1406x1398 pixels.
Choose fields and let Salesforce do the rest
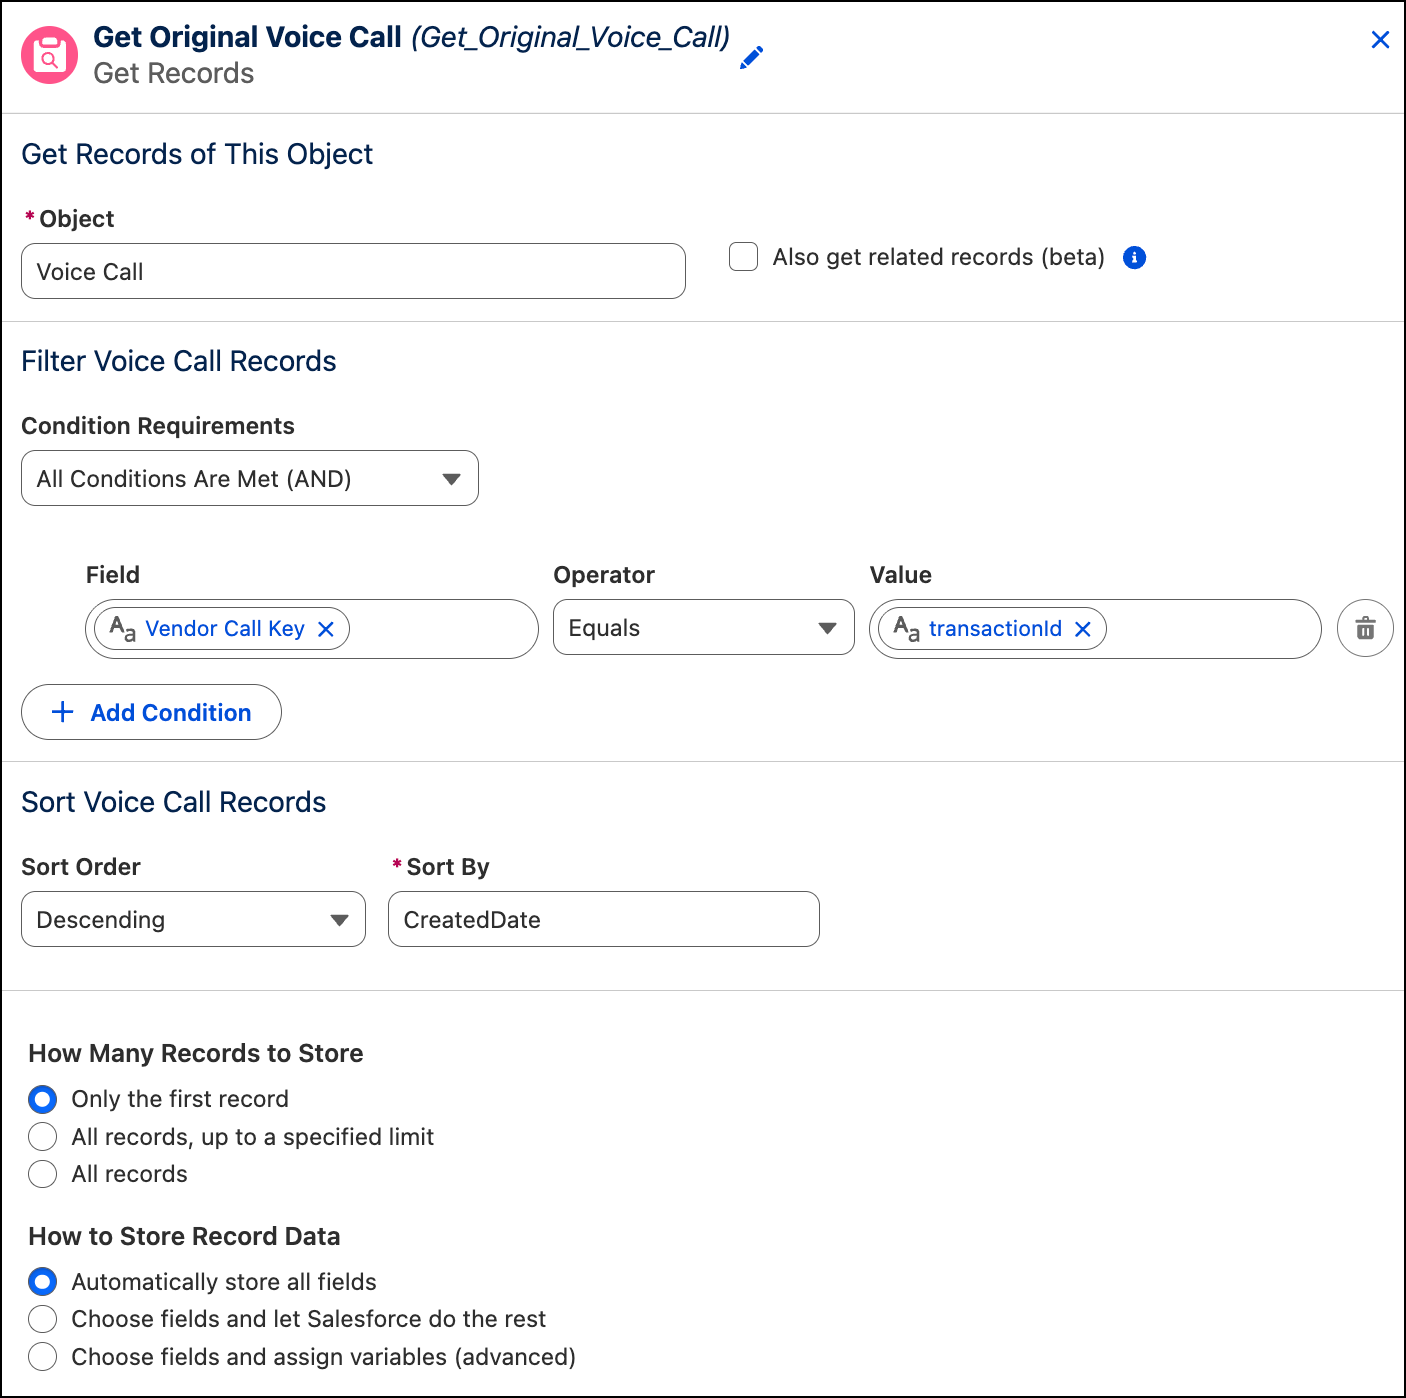43,1319
